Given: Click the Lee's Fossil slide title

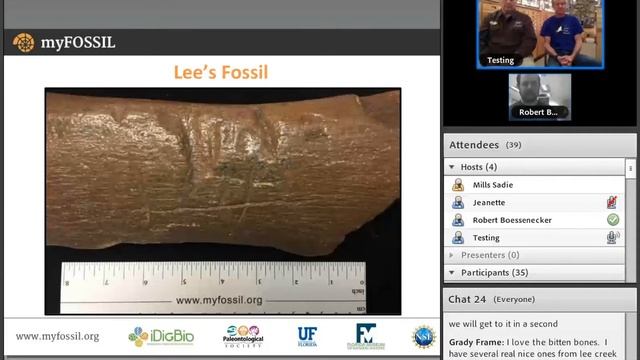Looking at the screenshot, I should (x=221, y=72).
